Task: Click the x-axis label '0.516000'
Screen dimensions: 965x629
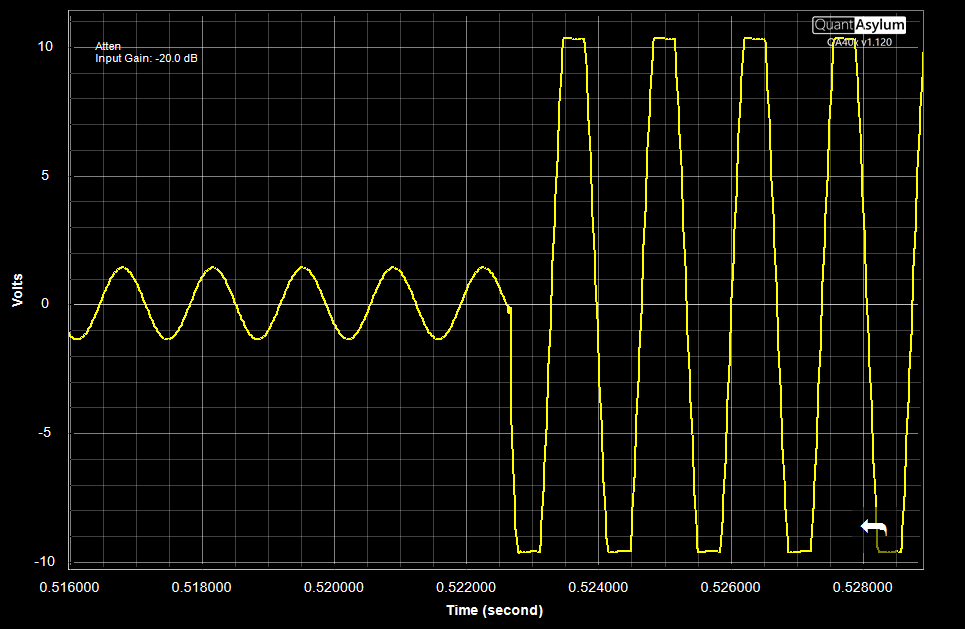Action: coord(70,588)
